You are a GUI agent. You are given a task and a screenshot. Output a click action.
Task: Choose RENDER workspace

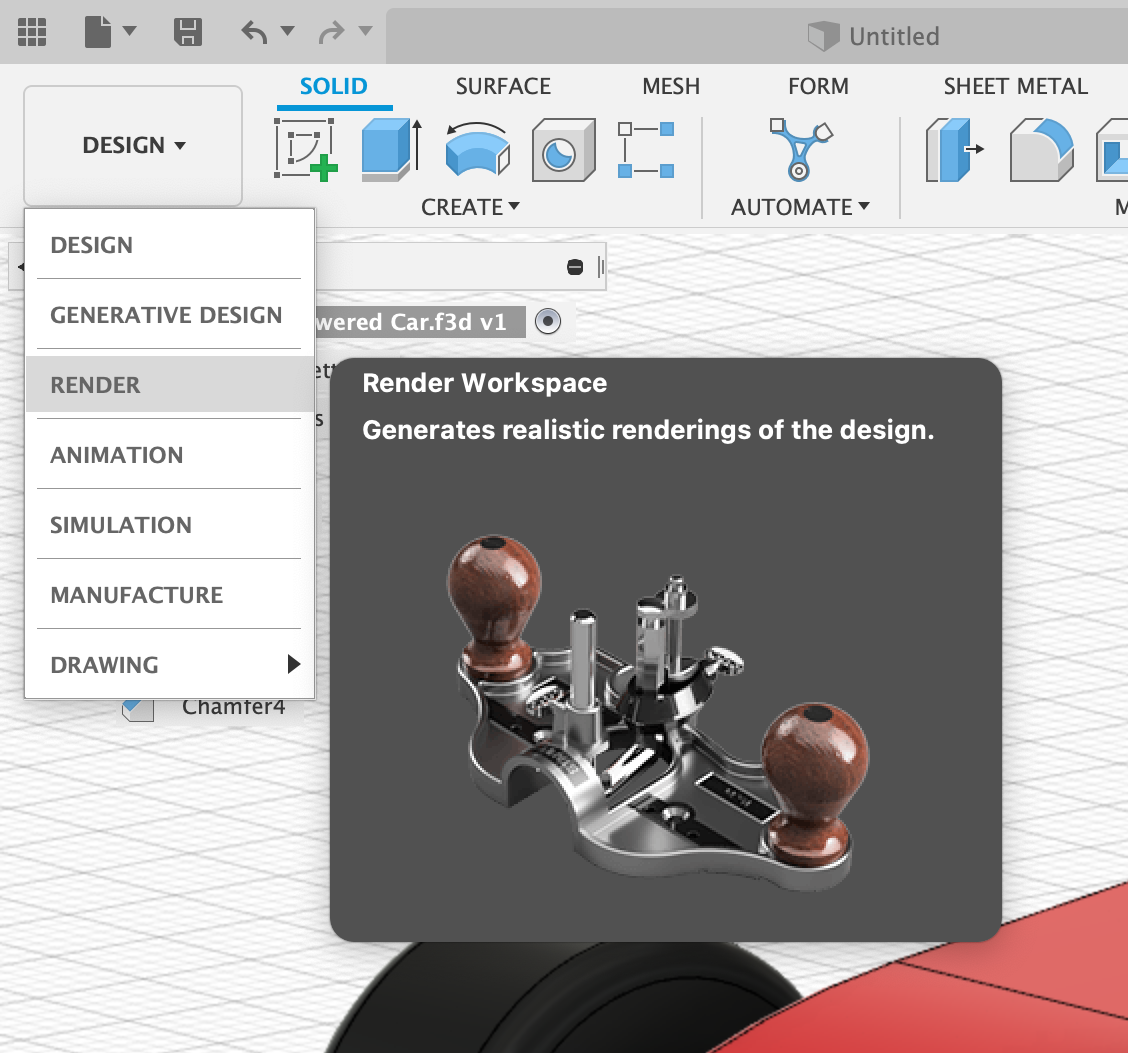click(x=170, y=384)
